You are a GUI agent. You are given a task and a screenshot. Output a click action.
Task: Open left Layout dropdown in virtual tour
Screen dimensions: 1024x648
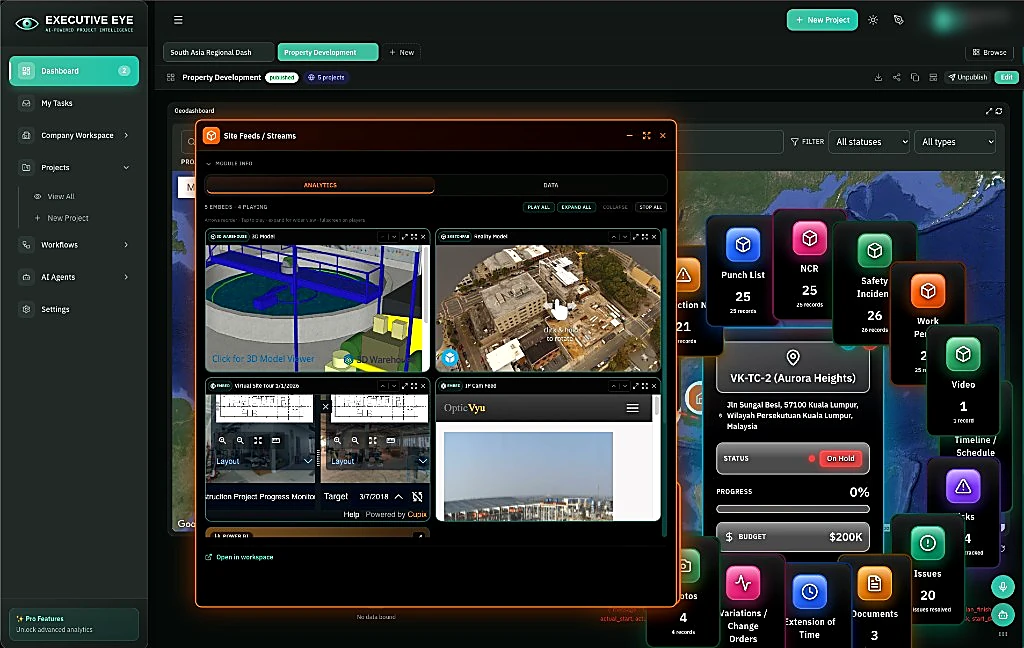pyautogui.click(x=264, y=461)
